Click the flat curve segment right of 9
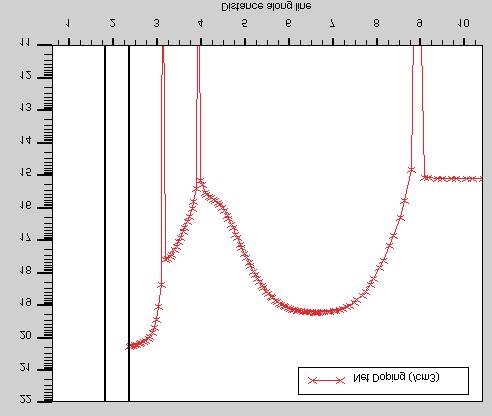 click(x=453, y=179)
